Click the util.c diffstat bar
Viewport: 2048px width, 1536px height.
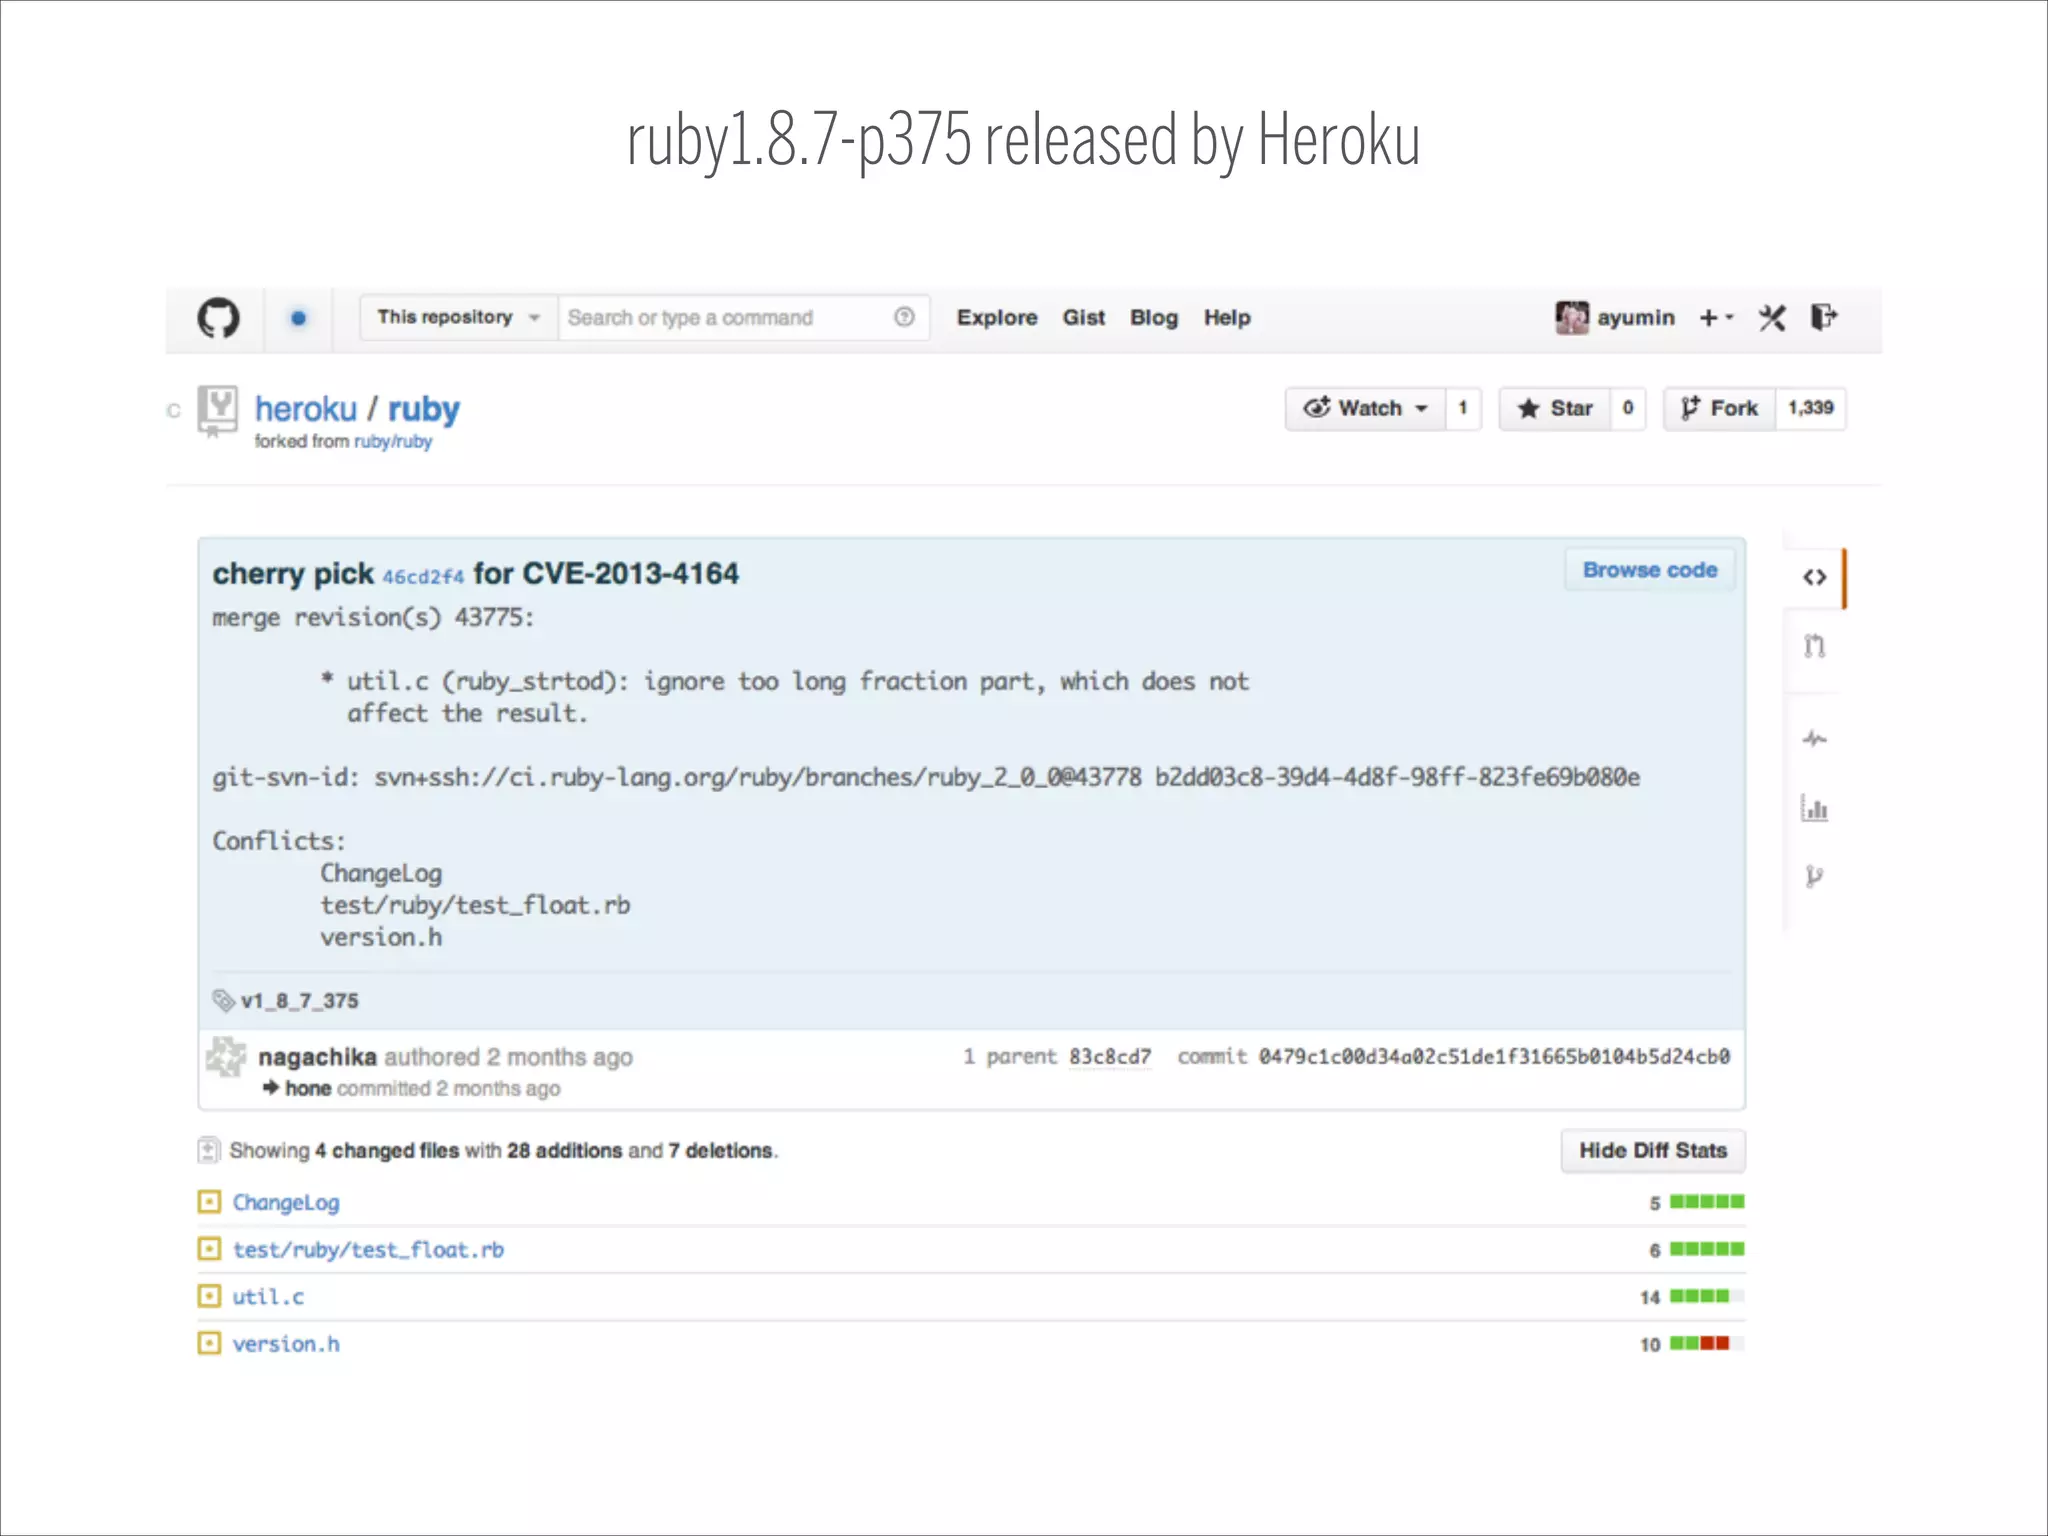[1707, 1296]
